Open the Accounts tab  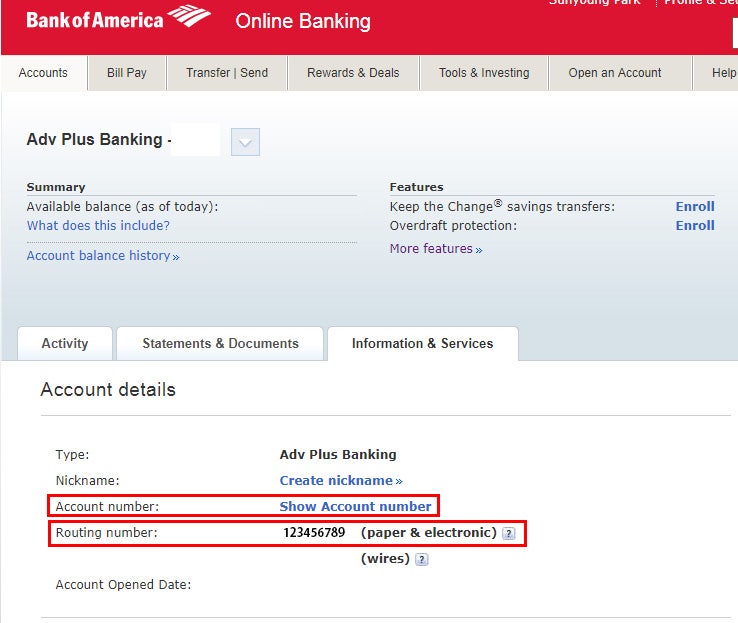click(43, 73)
